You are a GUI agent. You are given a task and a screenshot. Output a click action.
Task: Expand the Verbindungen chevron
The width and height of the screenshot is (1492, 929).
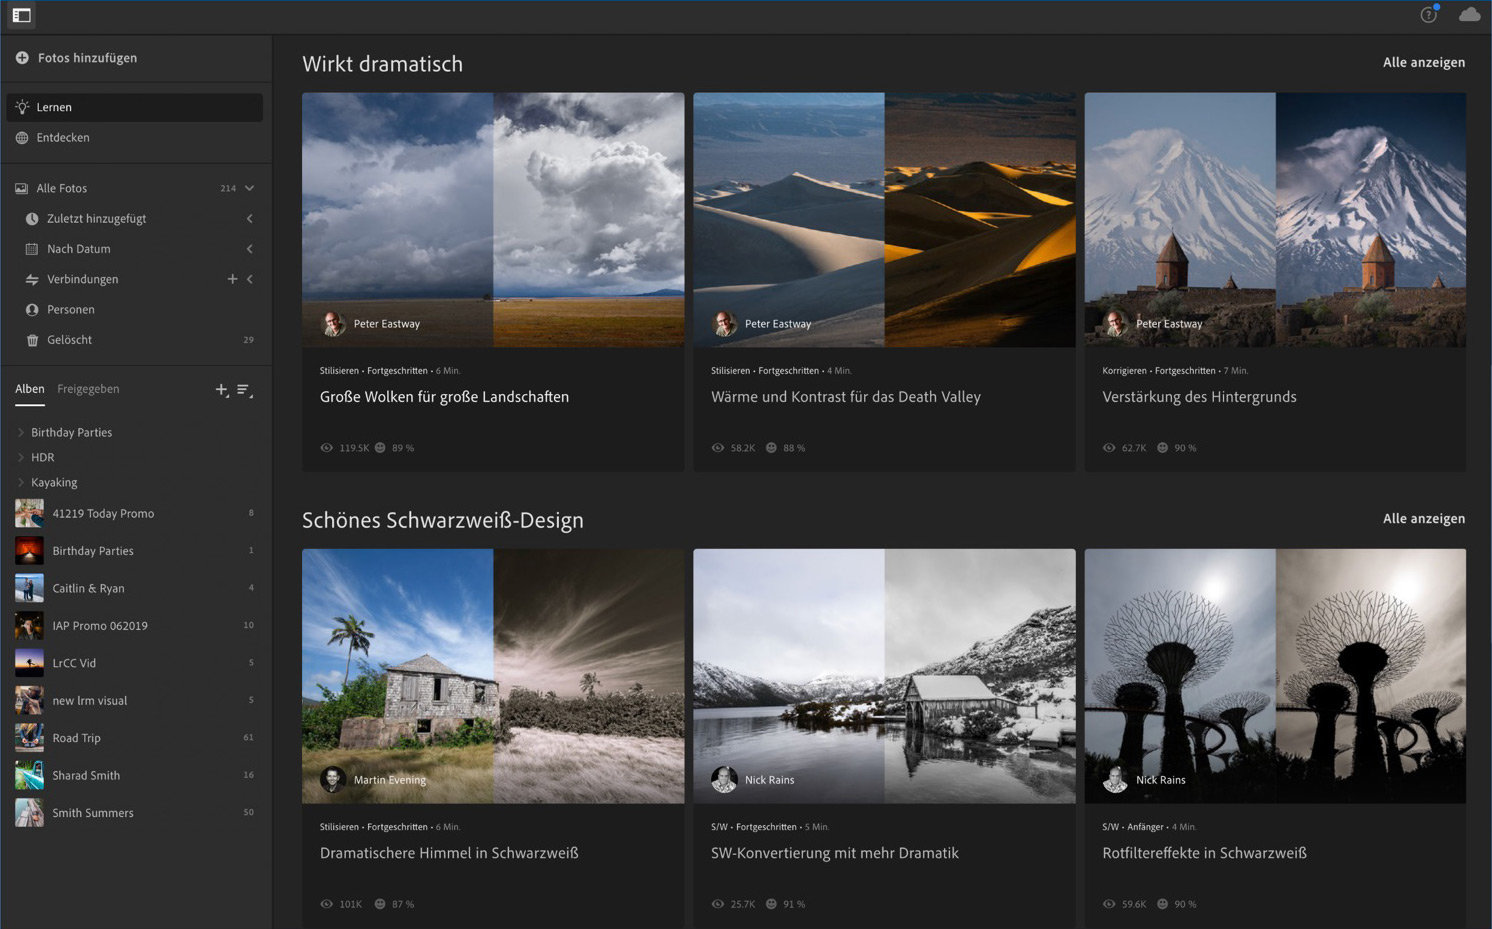(250, 279)
